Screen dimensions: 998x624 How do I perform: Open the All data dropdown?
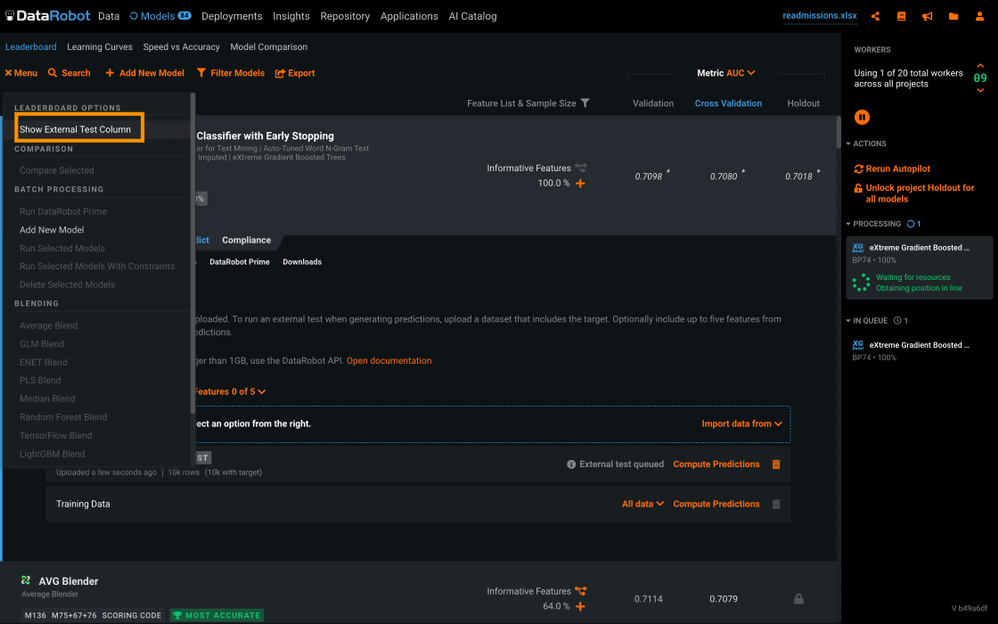[643, 504]
